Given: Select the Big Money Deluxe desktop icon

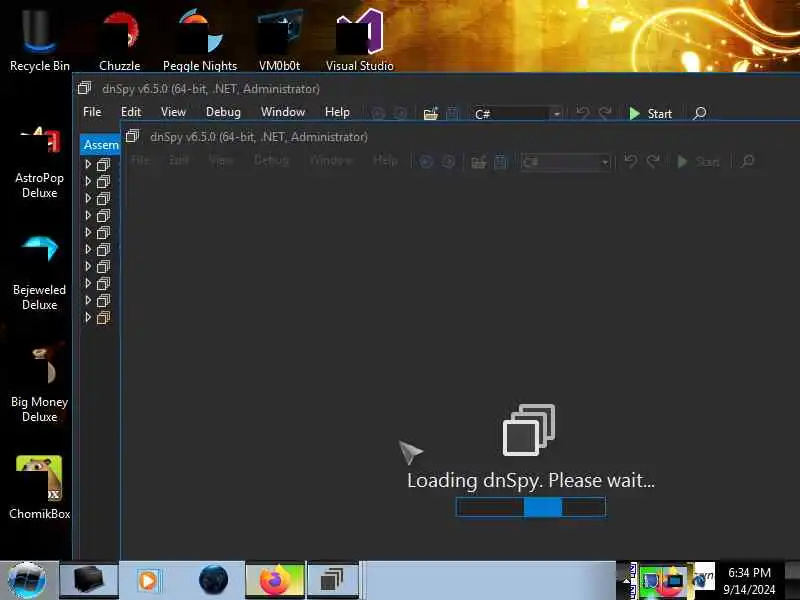Looking at the screenshot, I should click(x=39, y=385).
